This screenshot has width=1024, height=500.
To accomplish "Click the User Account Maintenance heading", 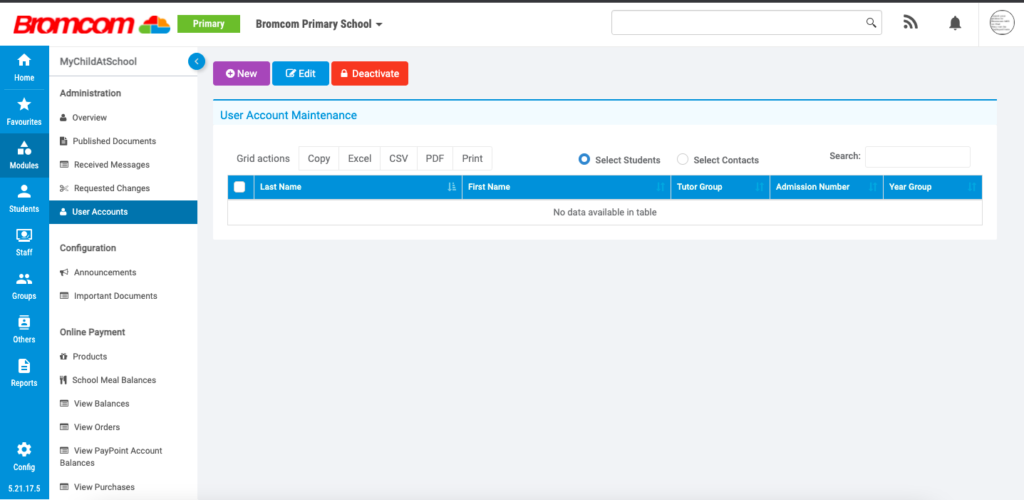I will pyautogui.click(x=288, y=116).
